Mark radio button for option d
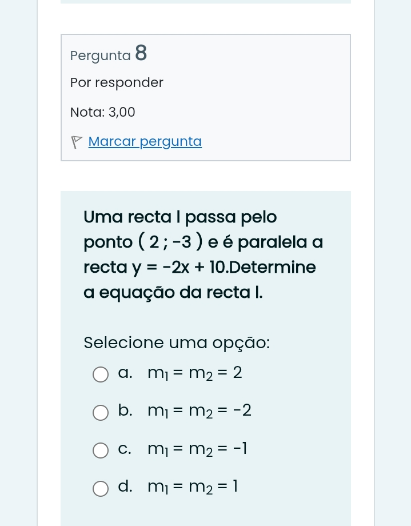The height and width of the screenshot is (526, 411). (101, 488)
